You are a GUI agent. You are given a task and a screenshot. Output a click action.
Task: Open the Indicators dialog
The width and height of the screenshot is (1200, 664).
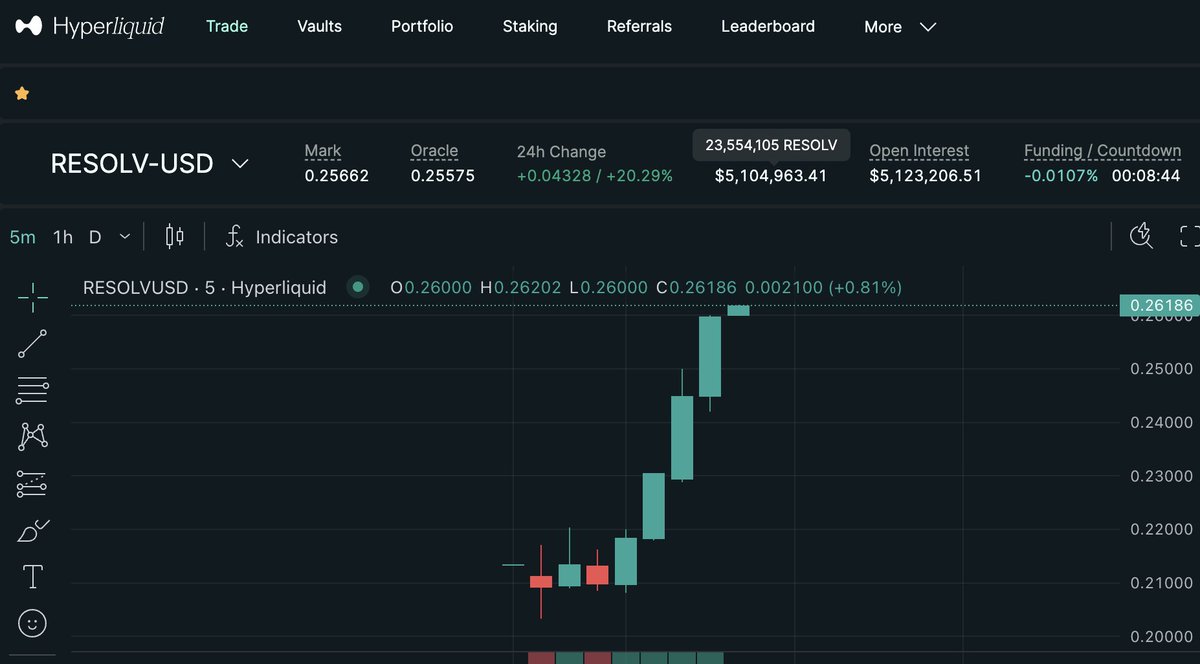282,237
